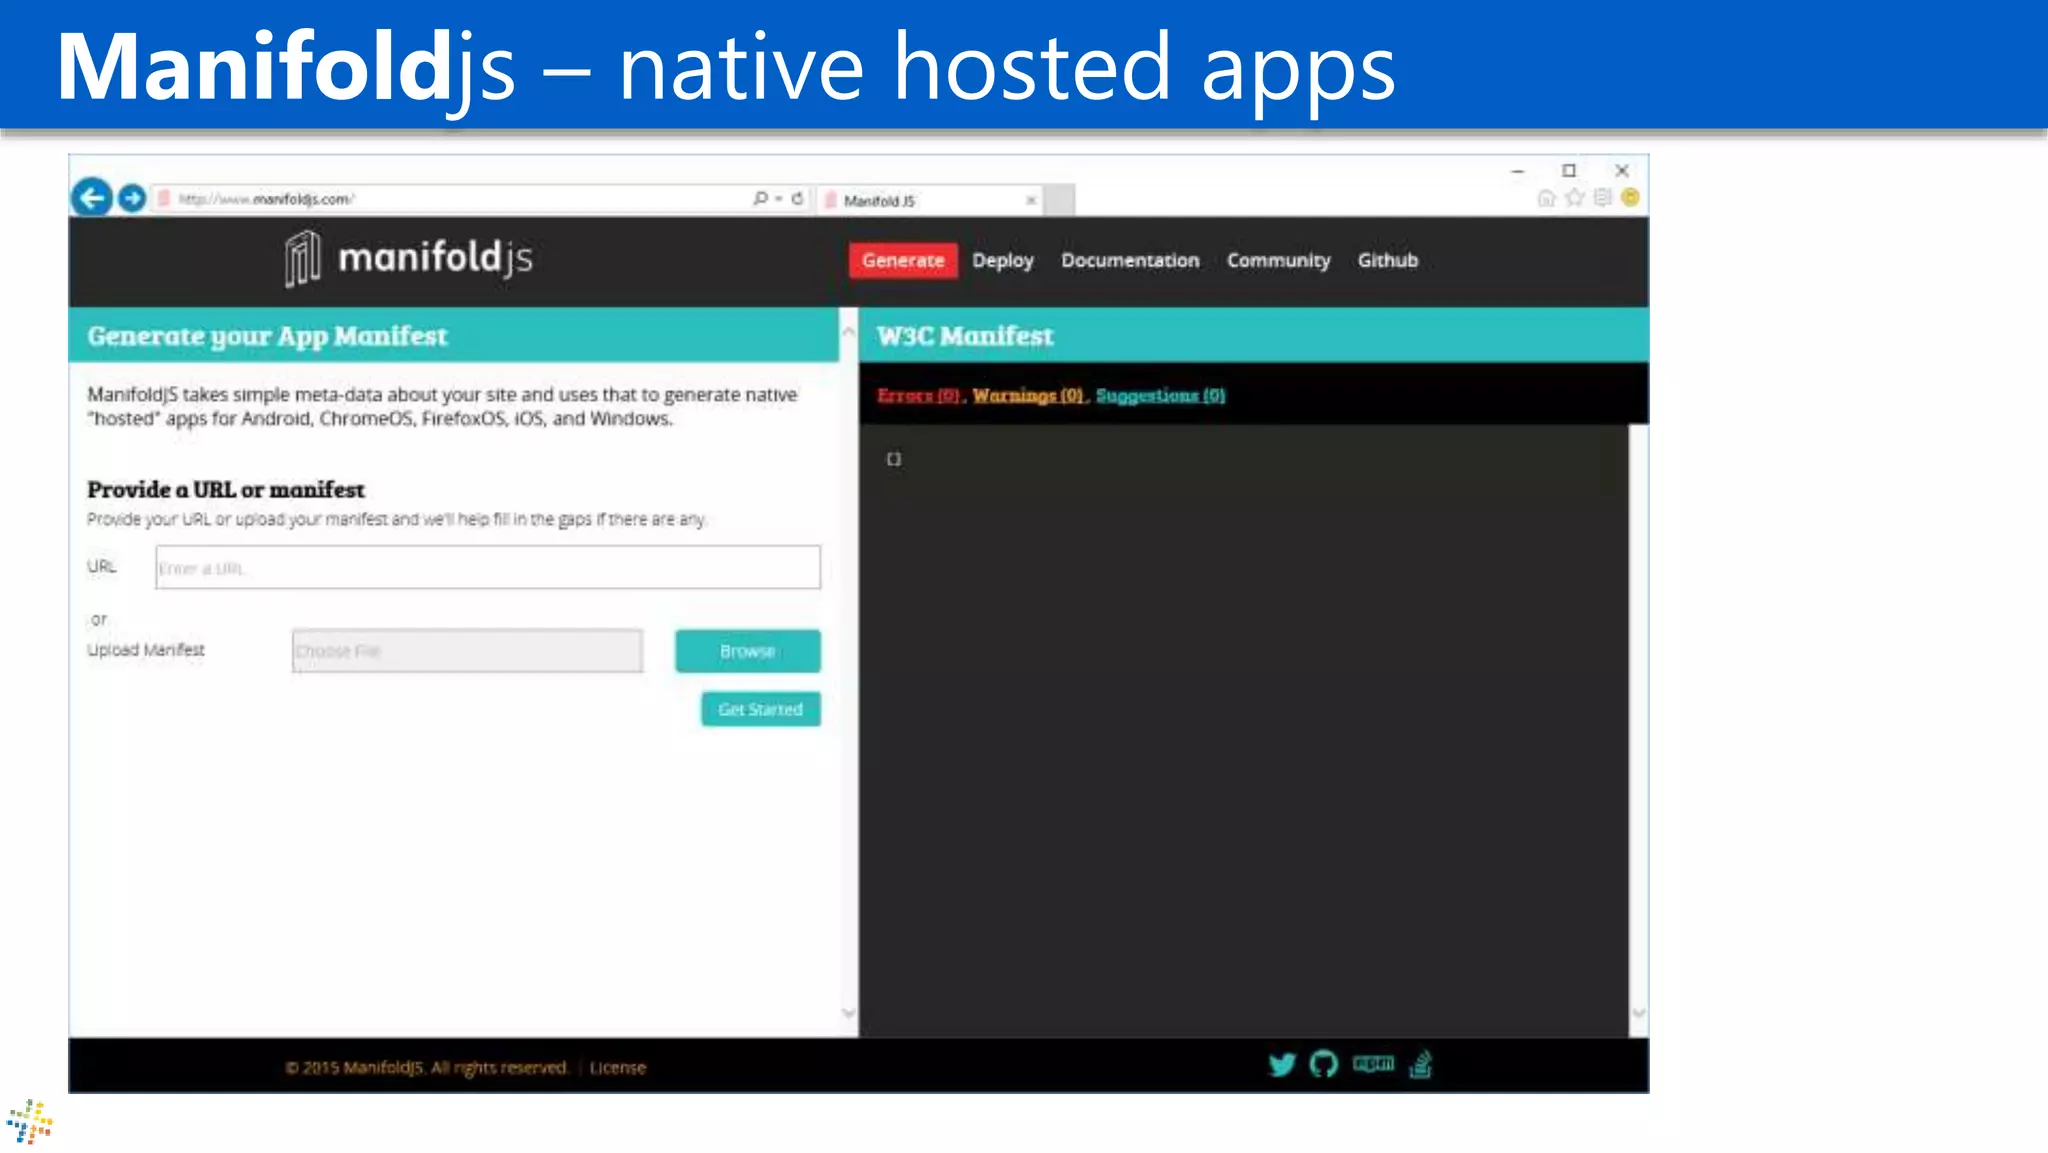2048x1153 pixels.
Task: Click the License link in footer
Action: pyautogui.click(x=617, y=1068)
